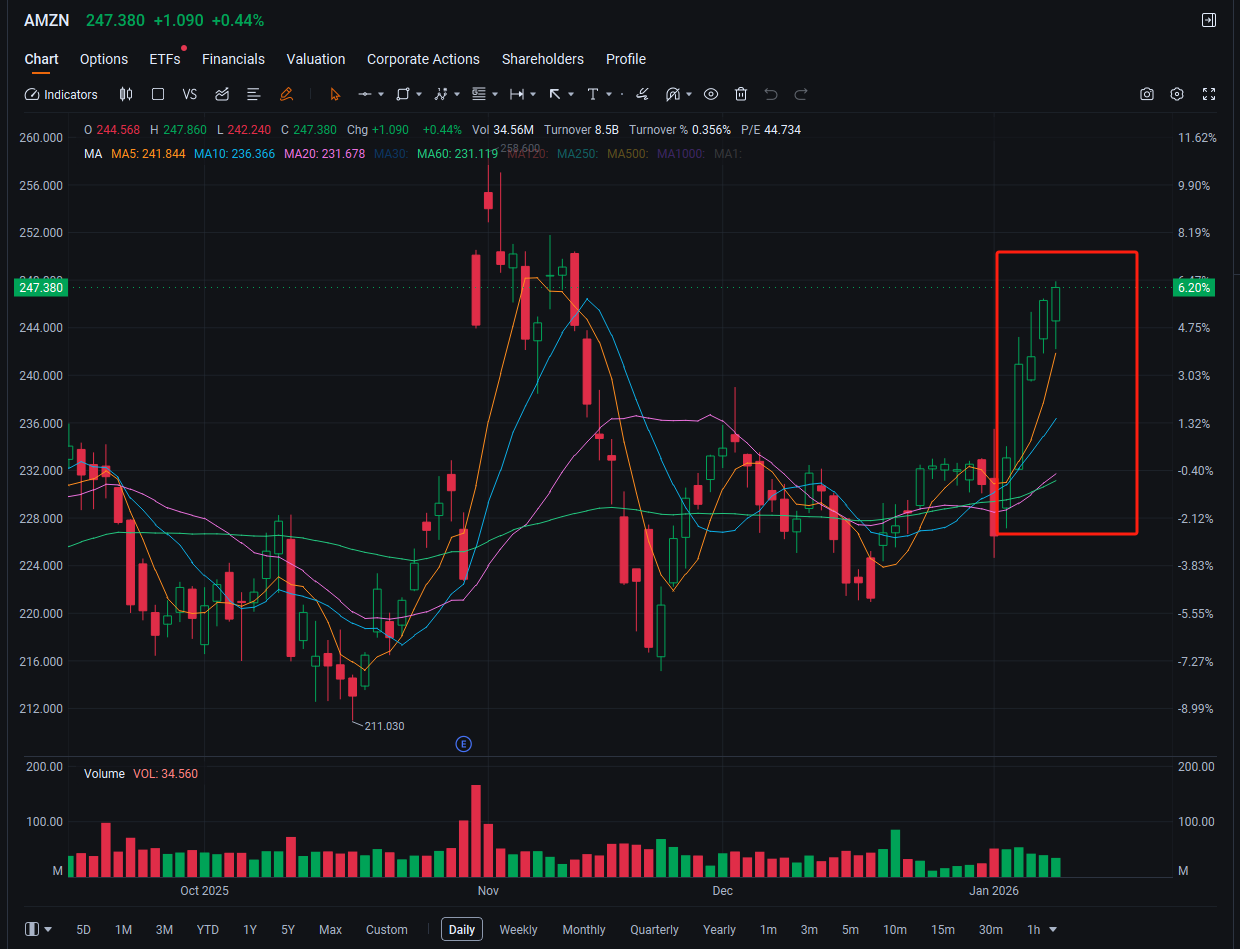
Task: Select the Max time range
Action: [330, 930]
